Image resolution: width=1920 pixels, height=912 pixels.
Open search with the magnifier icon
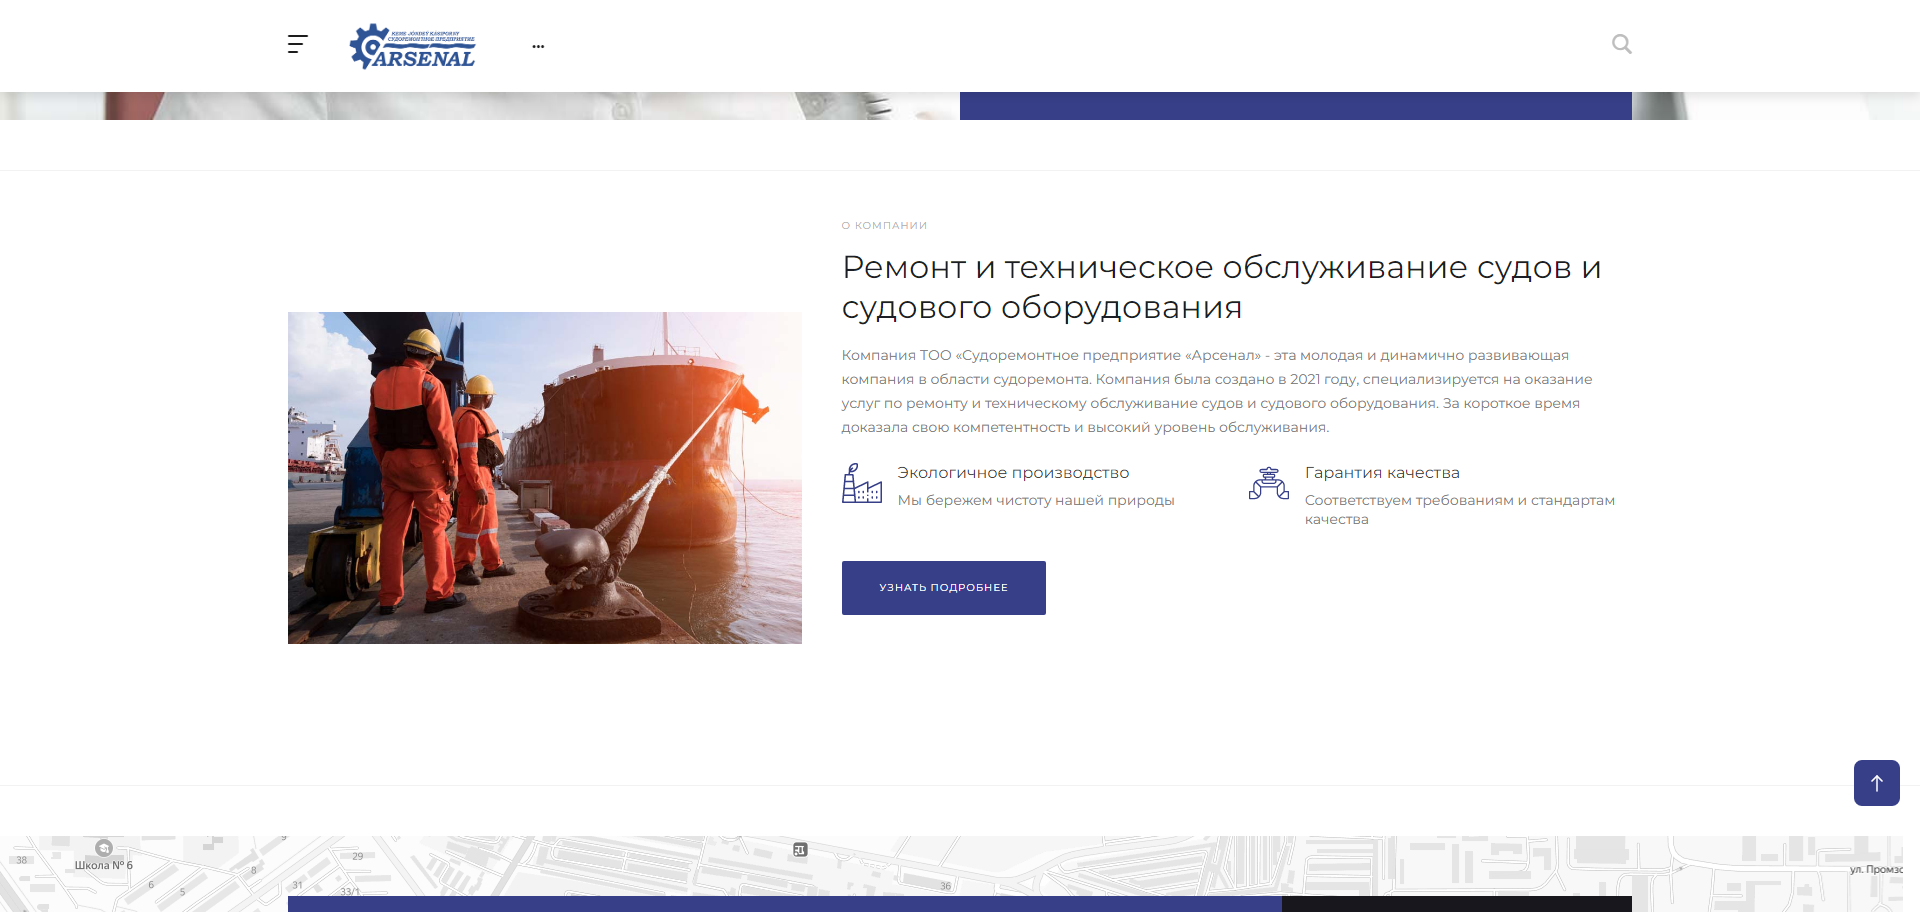tap(1621, 44)
